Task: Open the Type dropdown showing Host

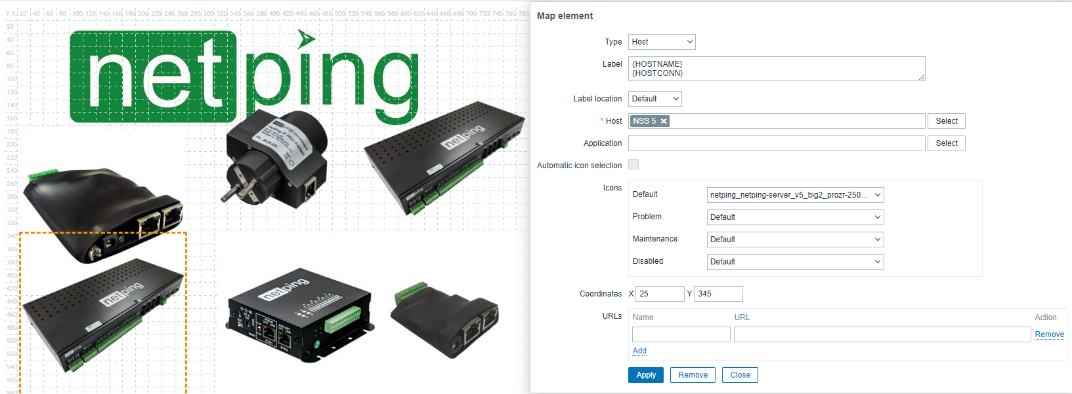Action: point(661,42)
